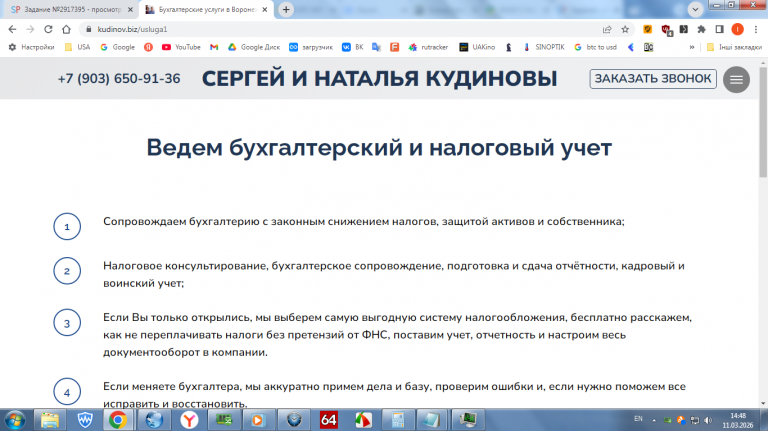Bookmark this page with the star icon
The width and height of the screenshot is (768, 431).
click(625, 29)
